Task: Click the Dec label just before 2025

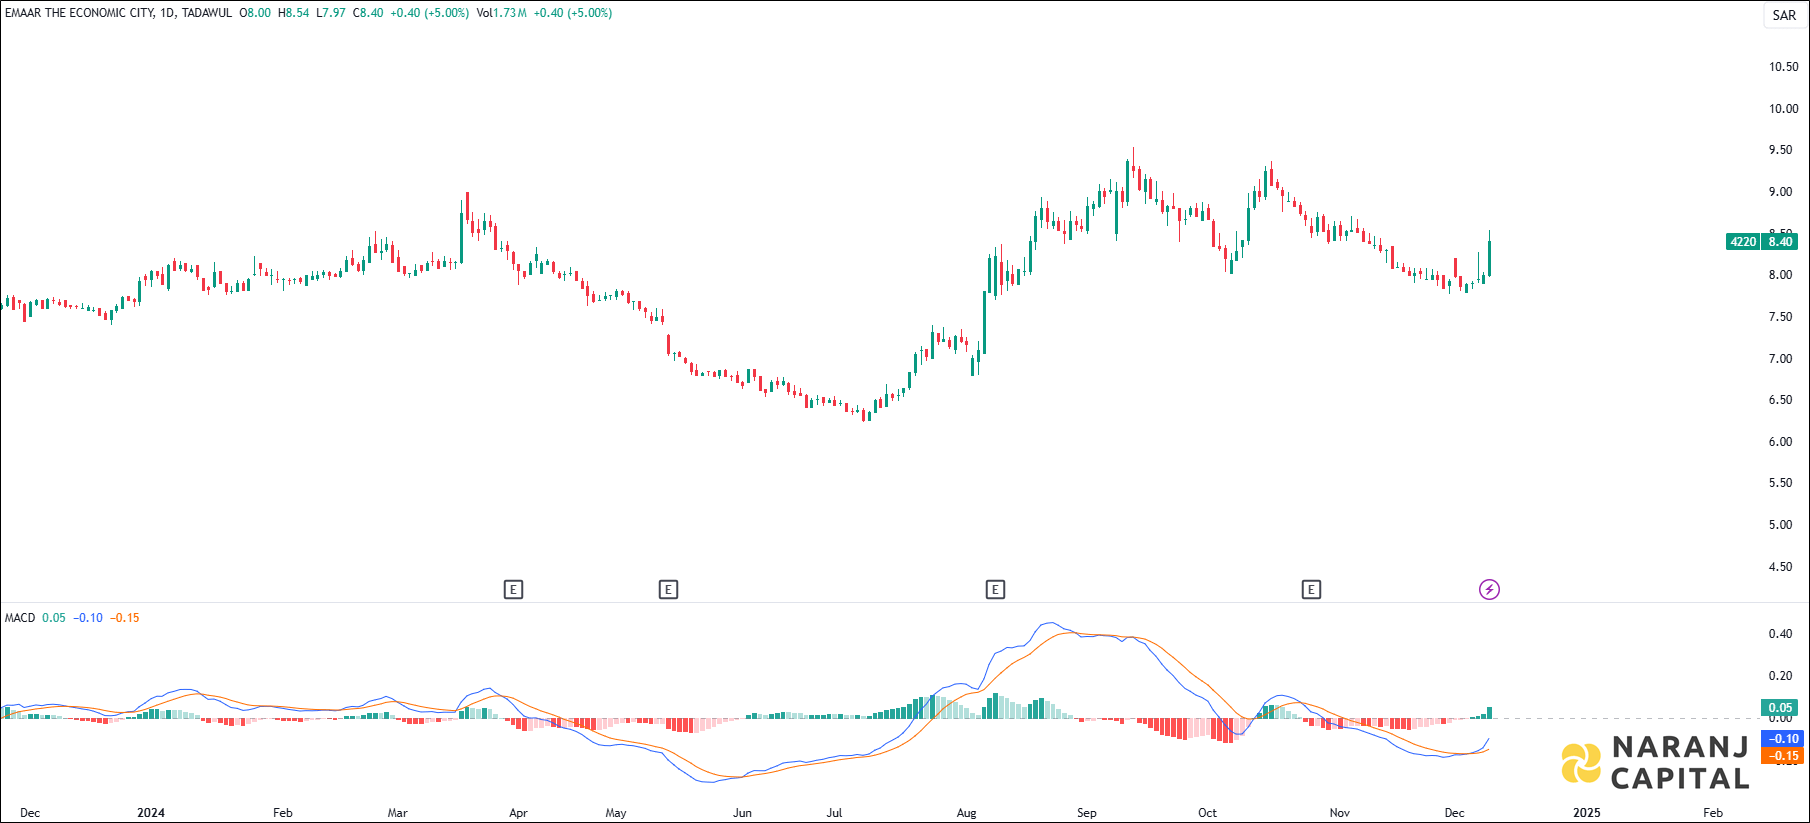Action: click(x=1455, y=813)
